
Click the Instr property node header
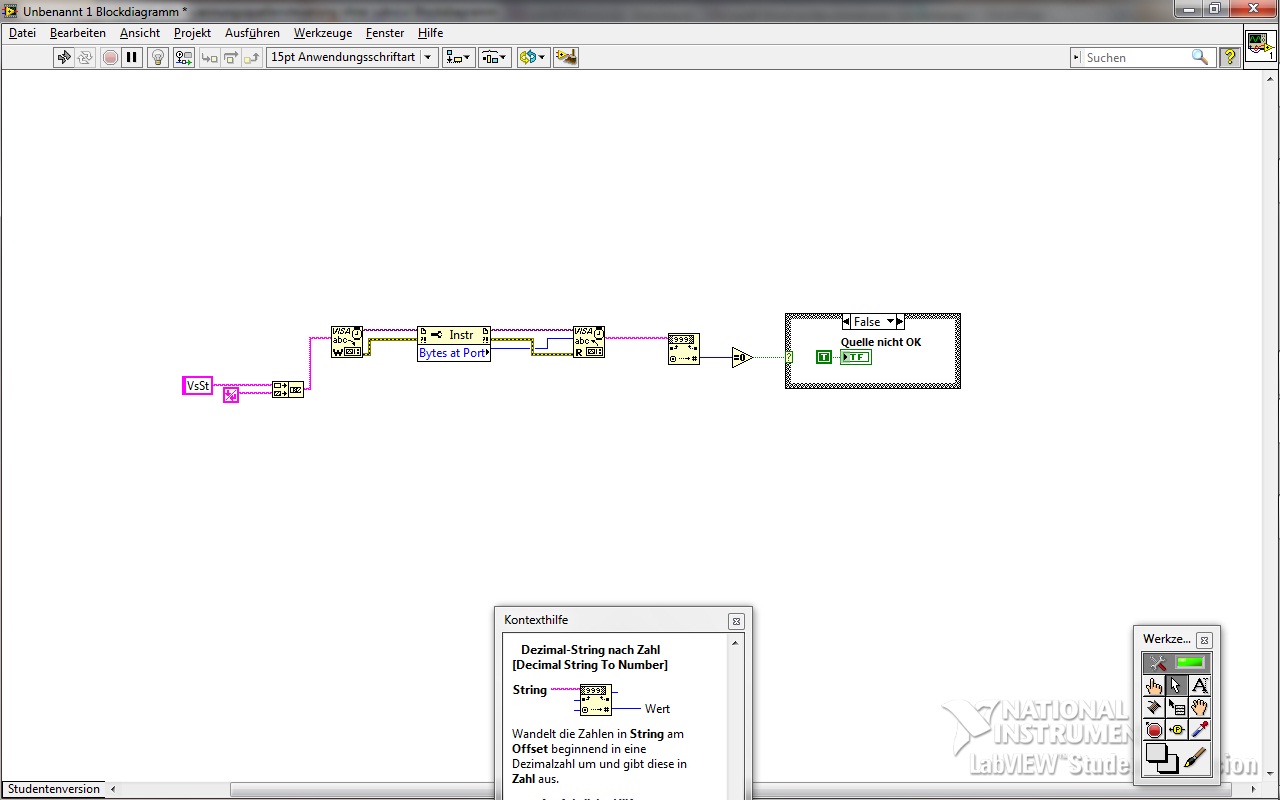(x=454, y=335)
